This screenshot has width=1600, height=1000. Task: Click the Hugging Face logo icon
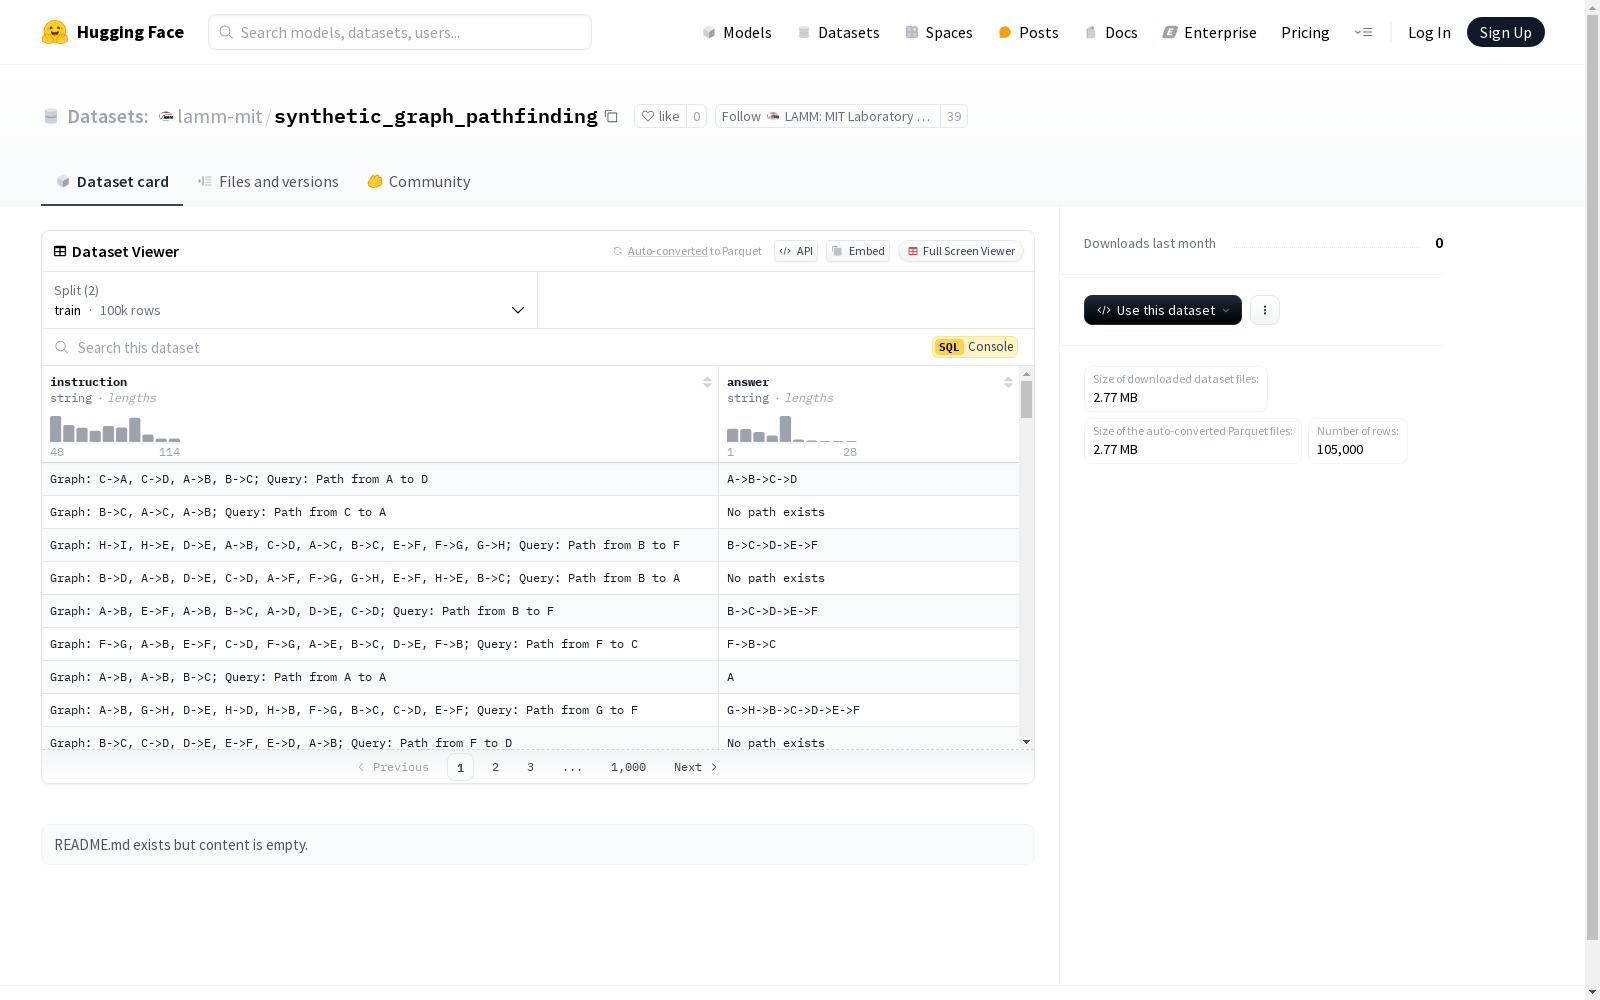click(x=55, y=32)
